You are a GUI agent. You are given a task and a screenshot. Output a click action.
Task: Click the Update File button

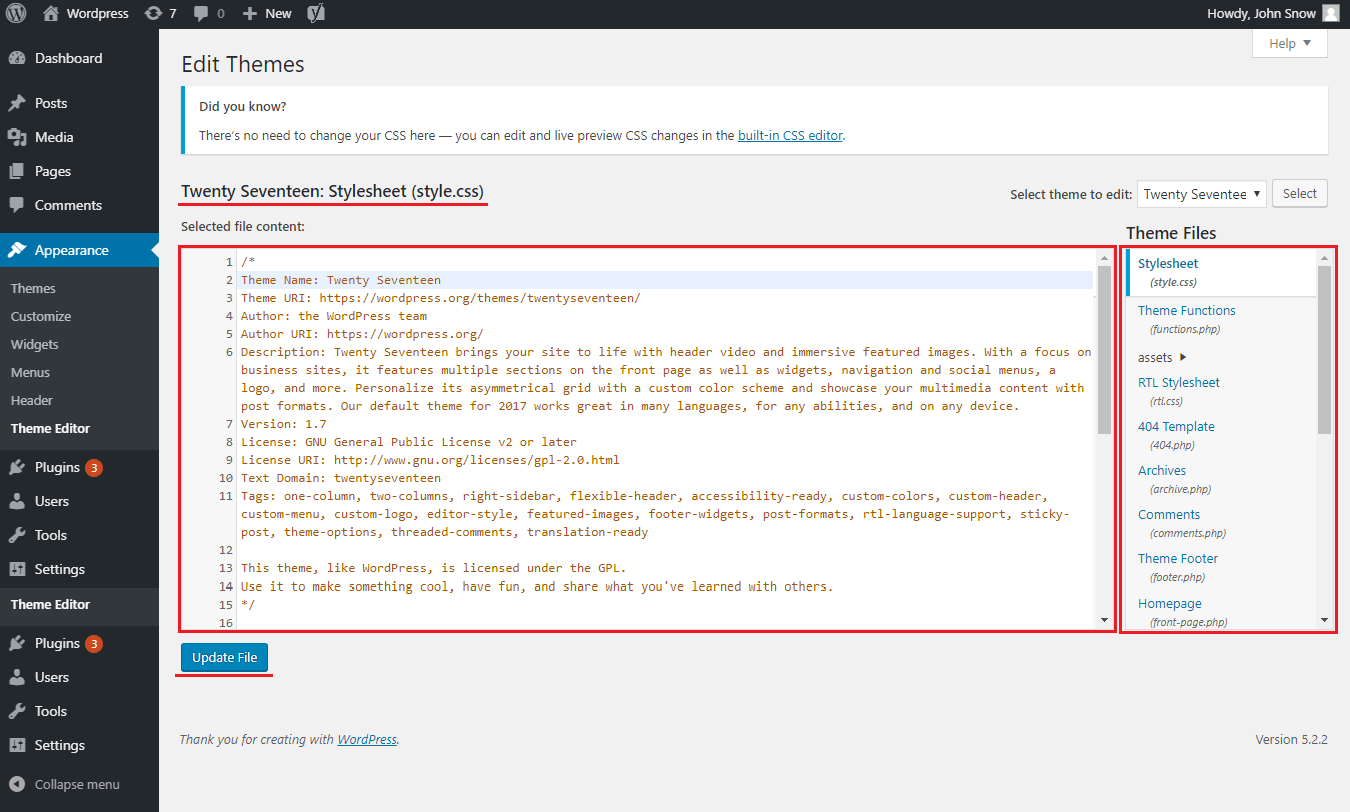pos(223,657)
